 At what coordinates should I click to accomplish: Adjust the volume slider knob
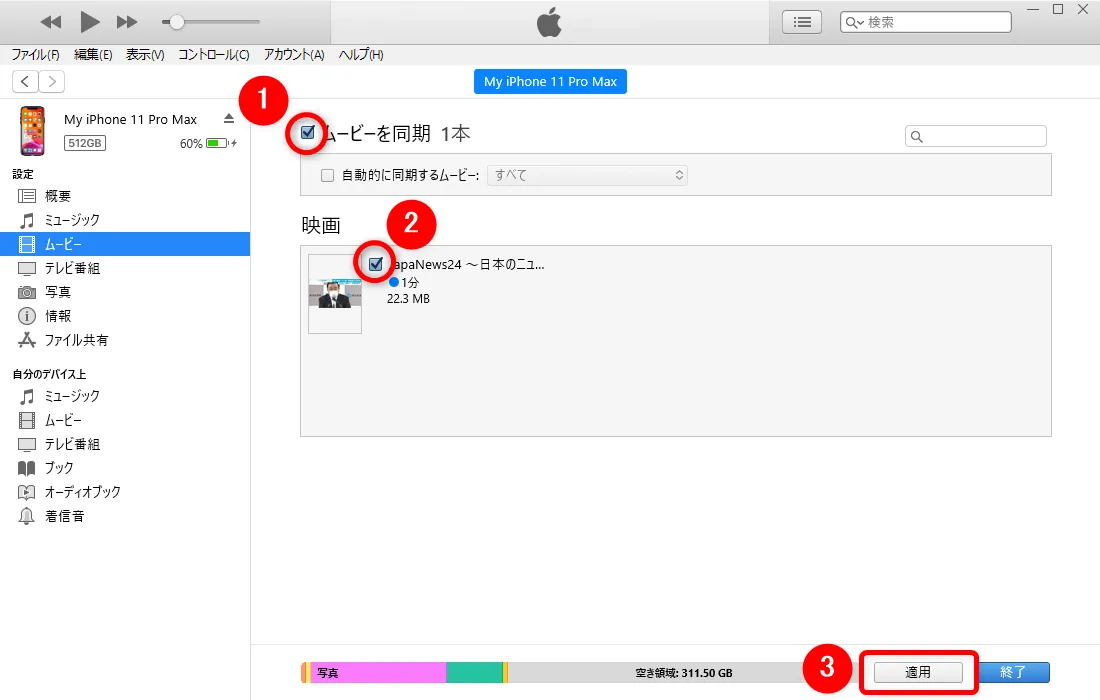(177, 22)
